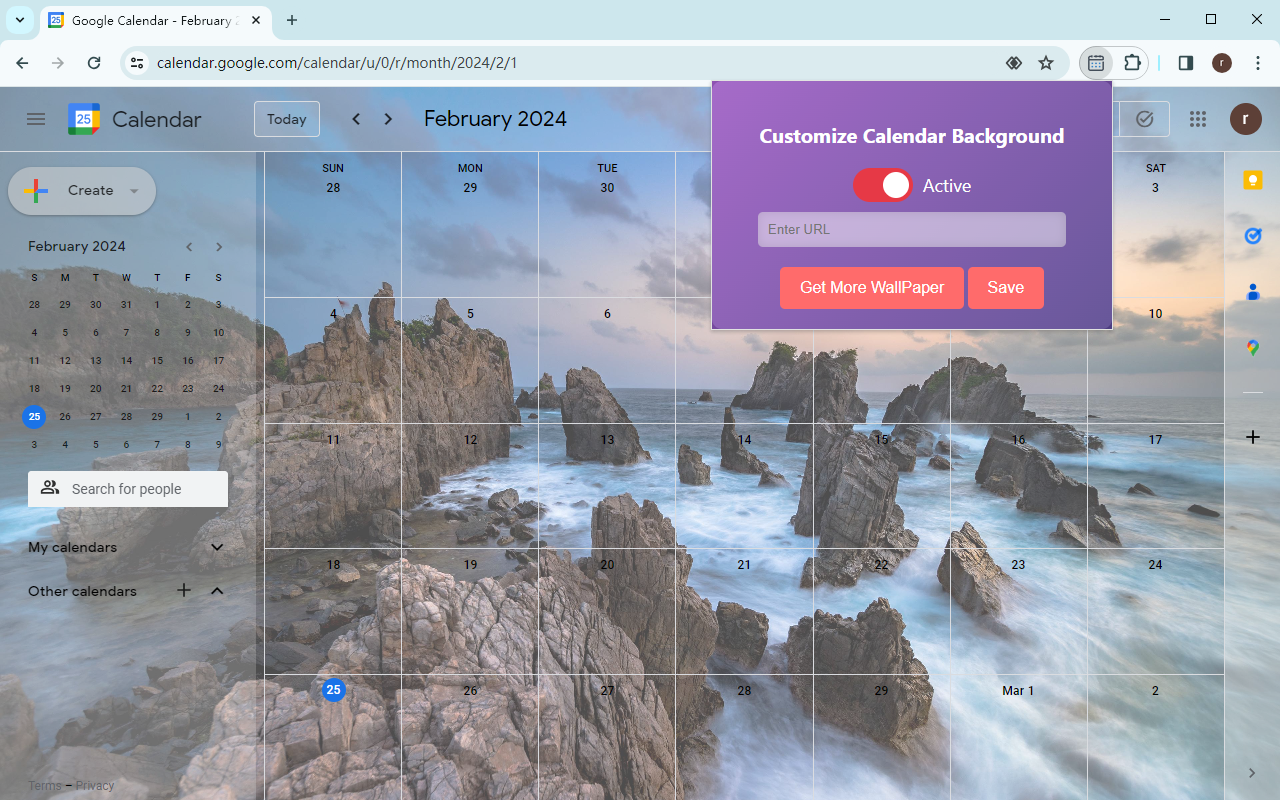Open the Google account avatar in Calendar
Viewport: 1280px width, 800px height.
1245,119
